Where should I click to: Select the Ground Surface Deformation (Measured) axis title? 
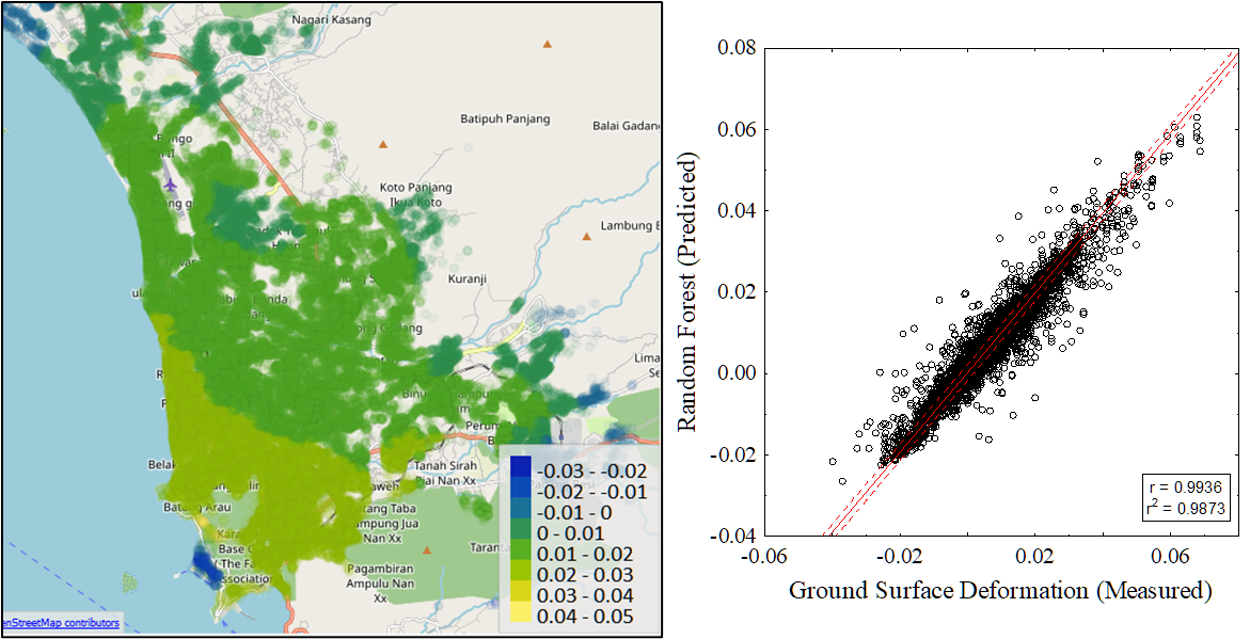[x=1000, y=590]
